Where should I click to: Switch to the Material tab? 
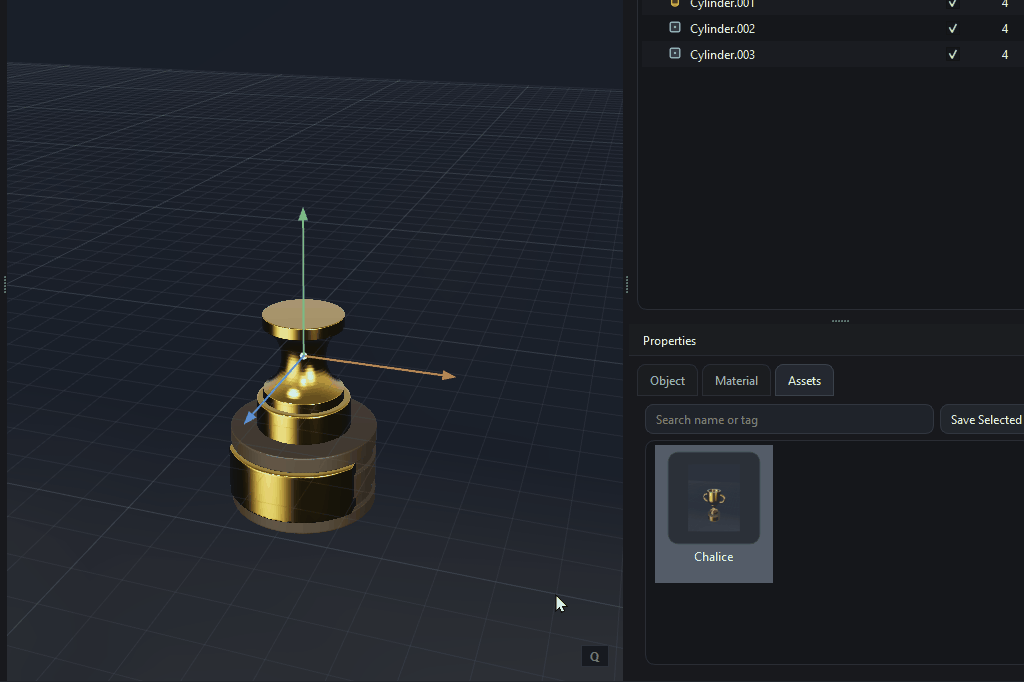736,380
